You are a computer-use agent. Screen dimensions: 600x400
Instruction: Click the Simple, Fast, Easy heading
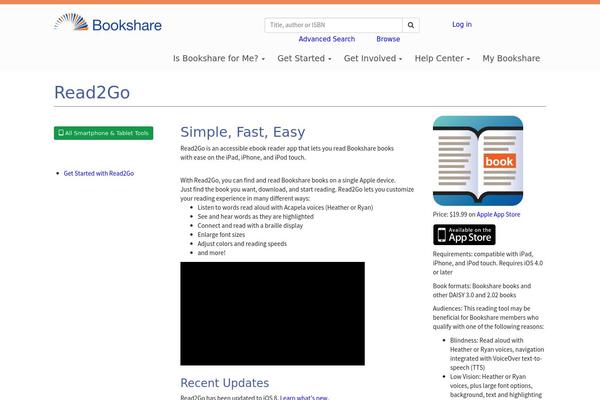243,132
